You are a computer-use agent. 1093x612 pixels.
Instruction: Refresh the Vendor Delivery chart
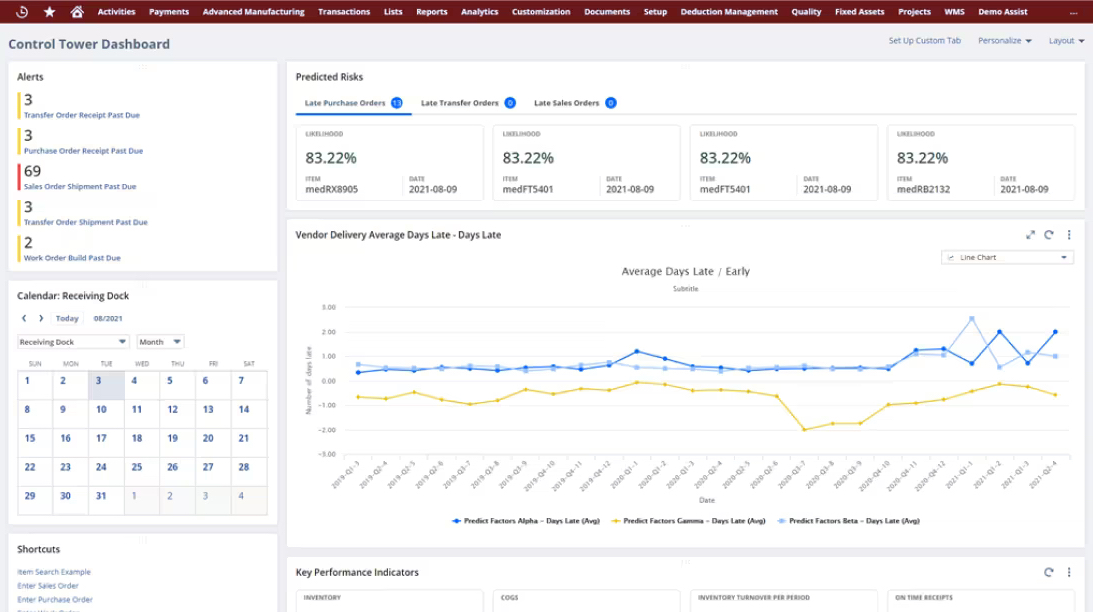point(1049,235)
